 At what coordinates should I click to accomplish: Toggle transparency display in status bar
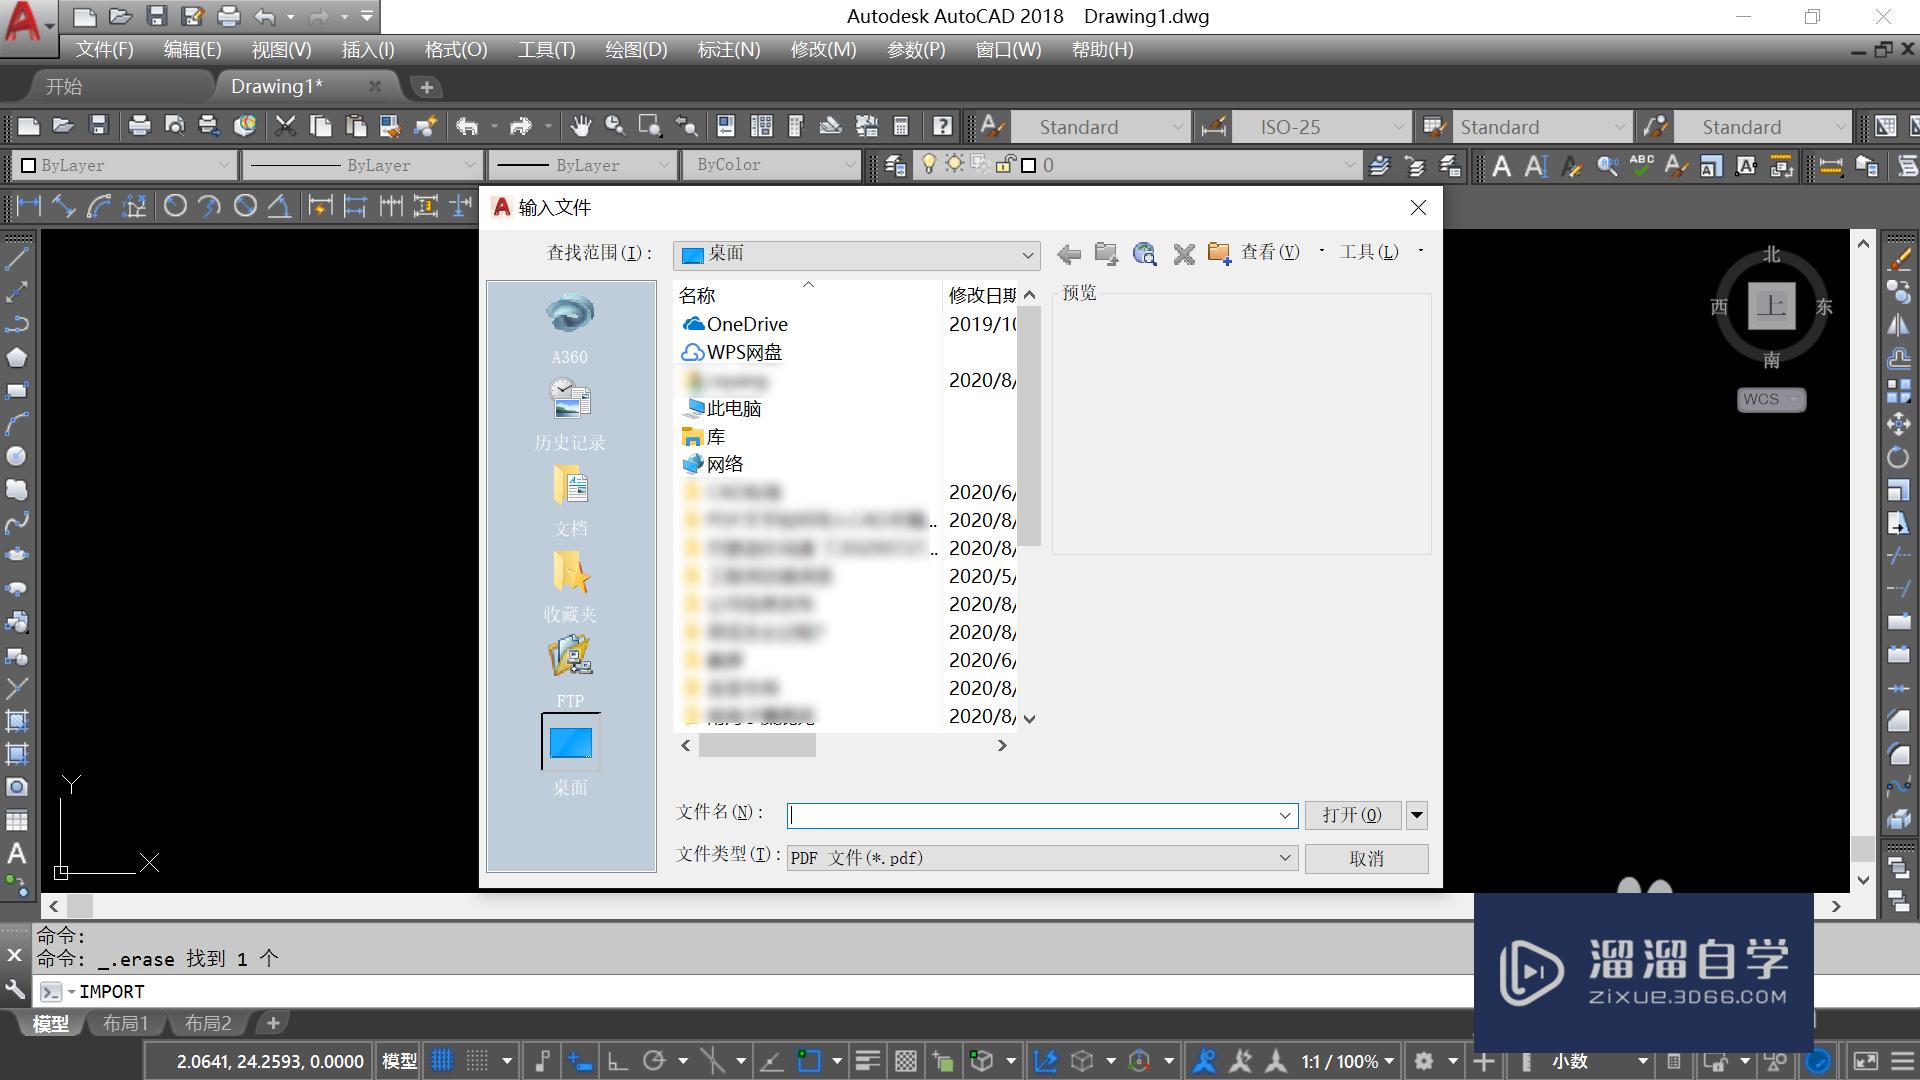click(x=905, y=1061)
